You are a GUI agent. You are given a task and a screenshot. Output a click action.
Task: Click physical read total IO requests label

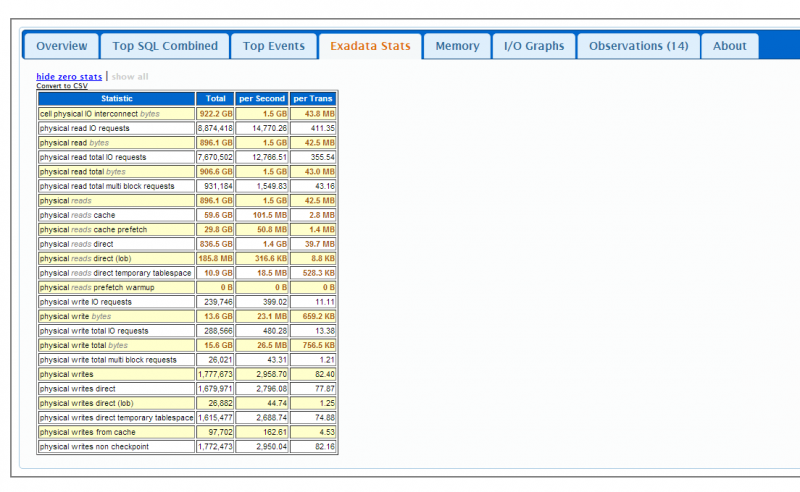coord(93,157)
